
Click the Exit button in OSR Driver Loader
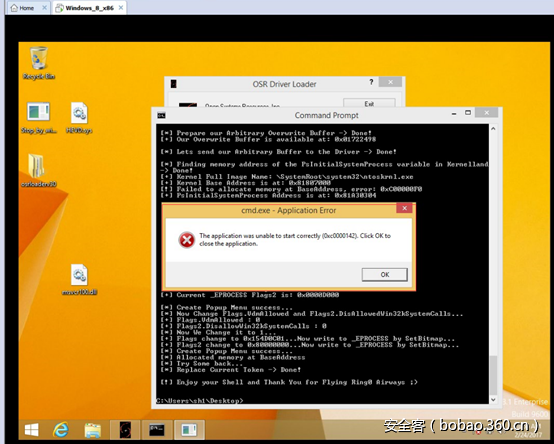369,103
